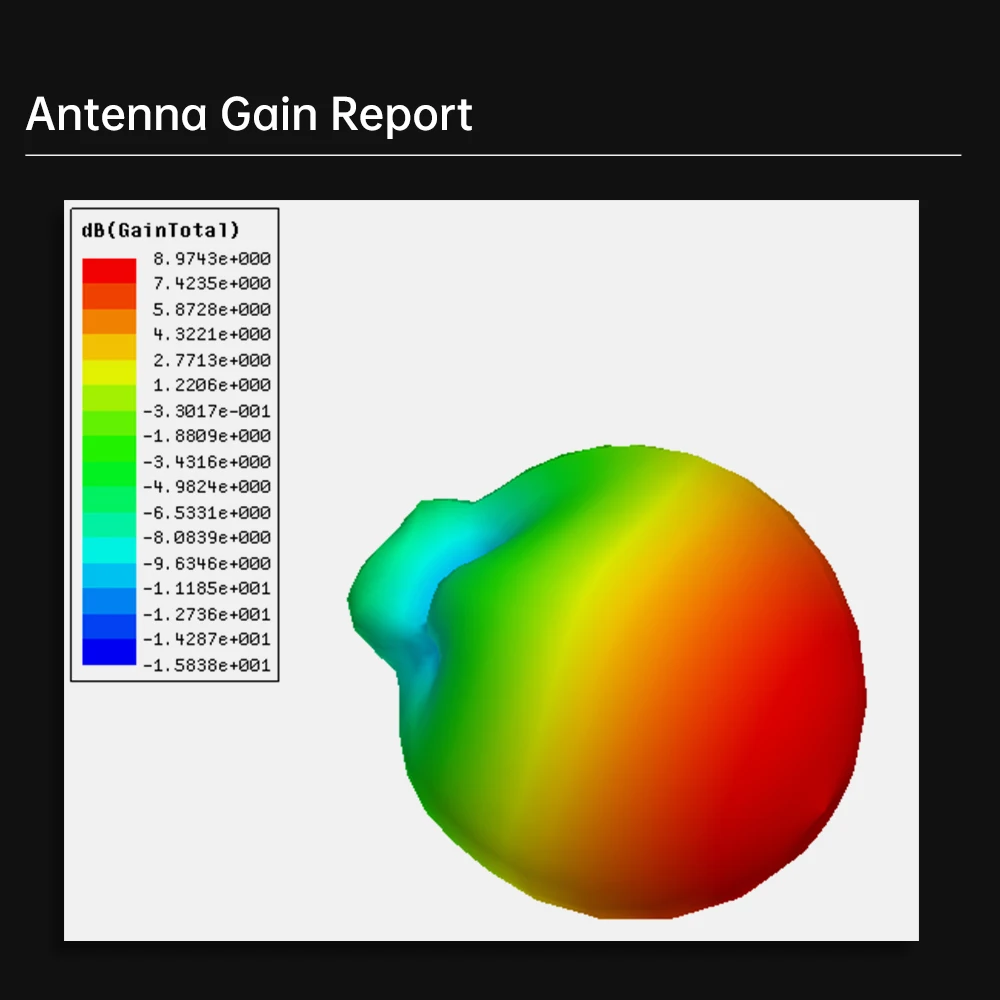Click the Antenna Gain Report title
Image resolution: width=1000 pixels, height=1000 pixels.
[248, 114]
